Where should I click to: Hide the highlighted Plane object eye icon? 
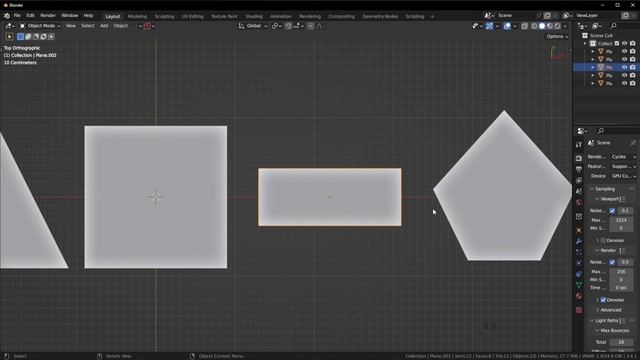pyautogui.click(x=624, y=67)
